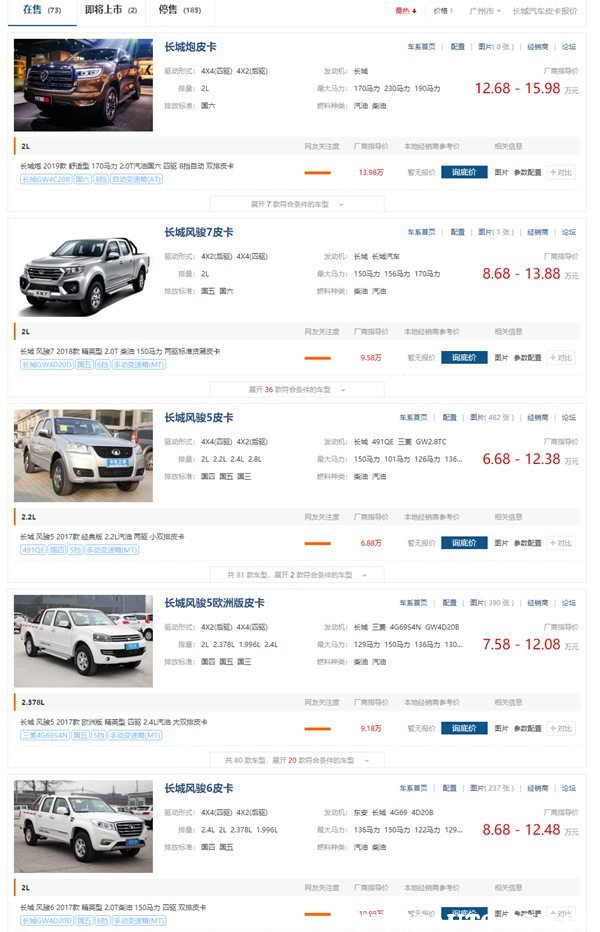View 图片 gallery link for 长城风骏5皮卡
600x932 pixels.
[492, 417]
